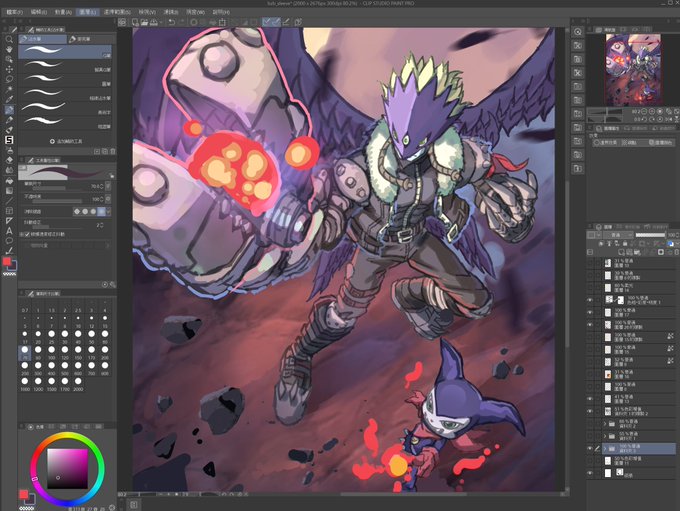
Task: Click Undo in the command bar
Action: tap(172, 22)
